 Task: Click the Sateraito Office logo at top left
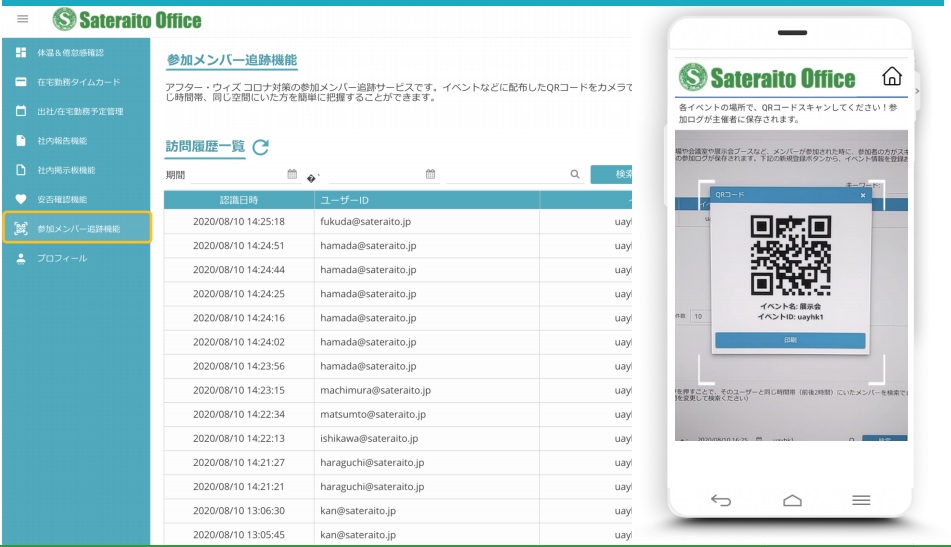127,20
